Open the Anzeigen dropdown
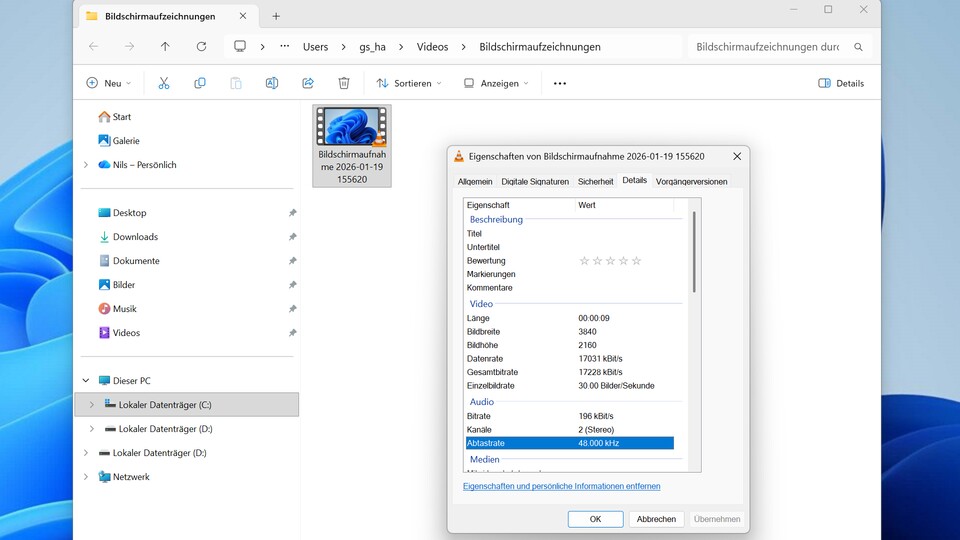960x540 pixels. (496, 83)
